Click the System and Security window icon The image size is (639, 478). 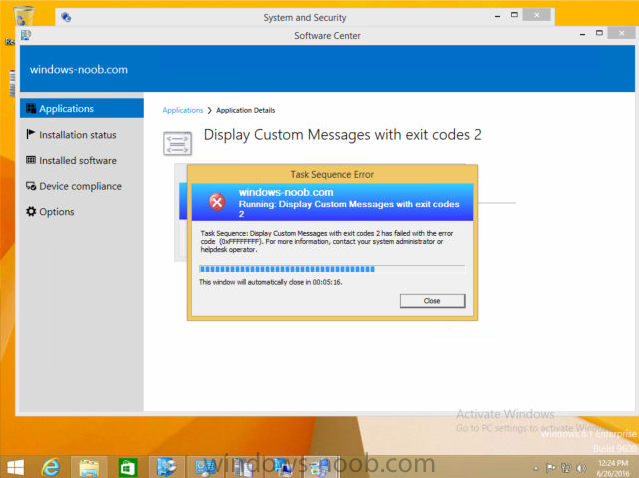pyautogui.click(x=66, y=17)
